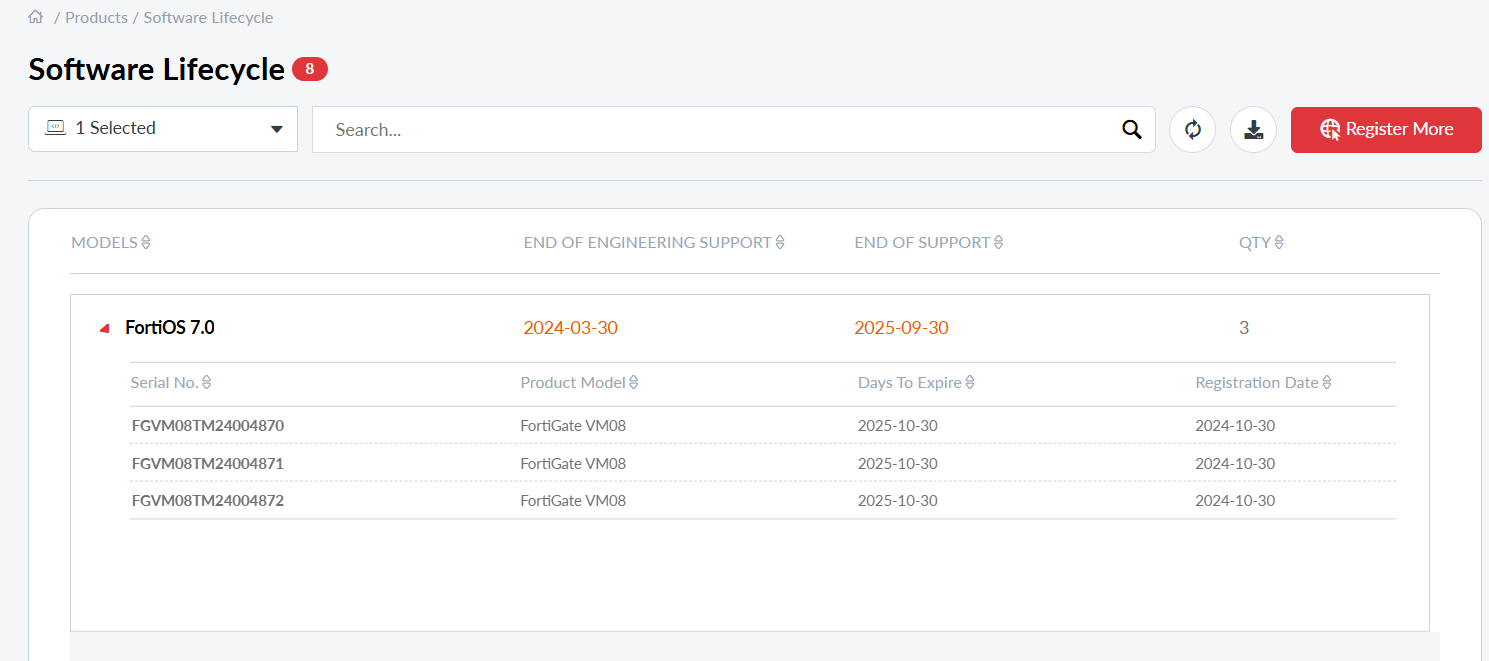Viewport: 1489px width, 661px height.
Task: Click the red count badge showing 8
Action: pos(310,69)
